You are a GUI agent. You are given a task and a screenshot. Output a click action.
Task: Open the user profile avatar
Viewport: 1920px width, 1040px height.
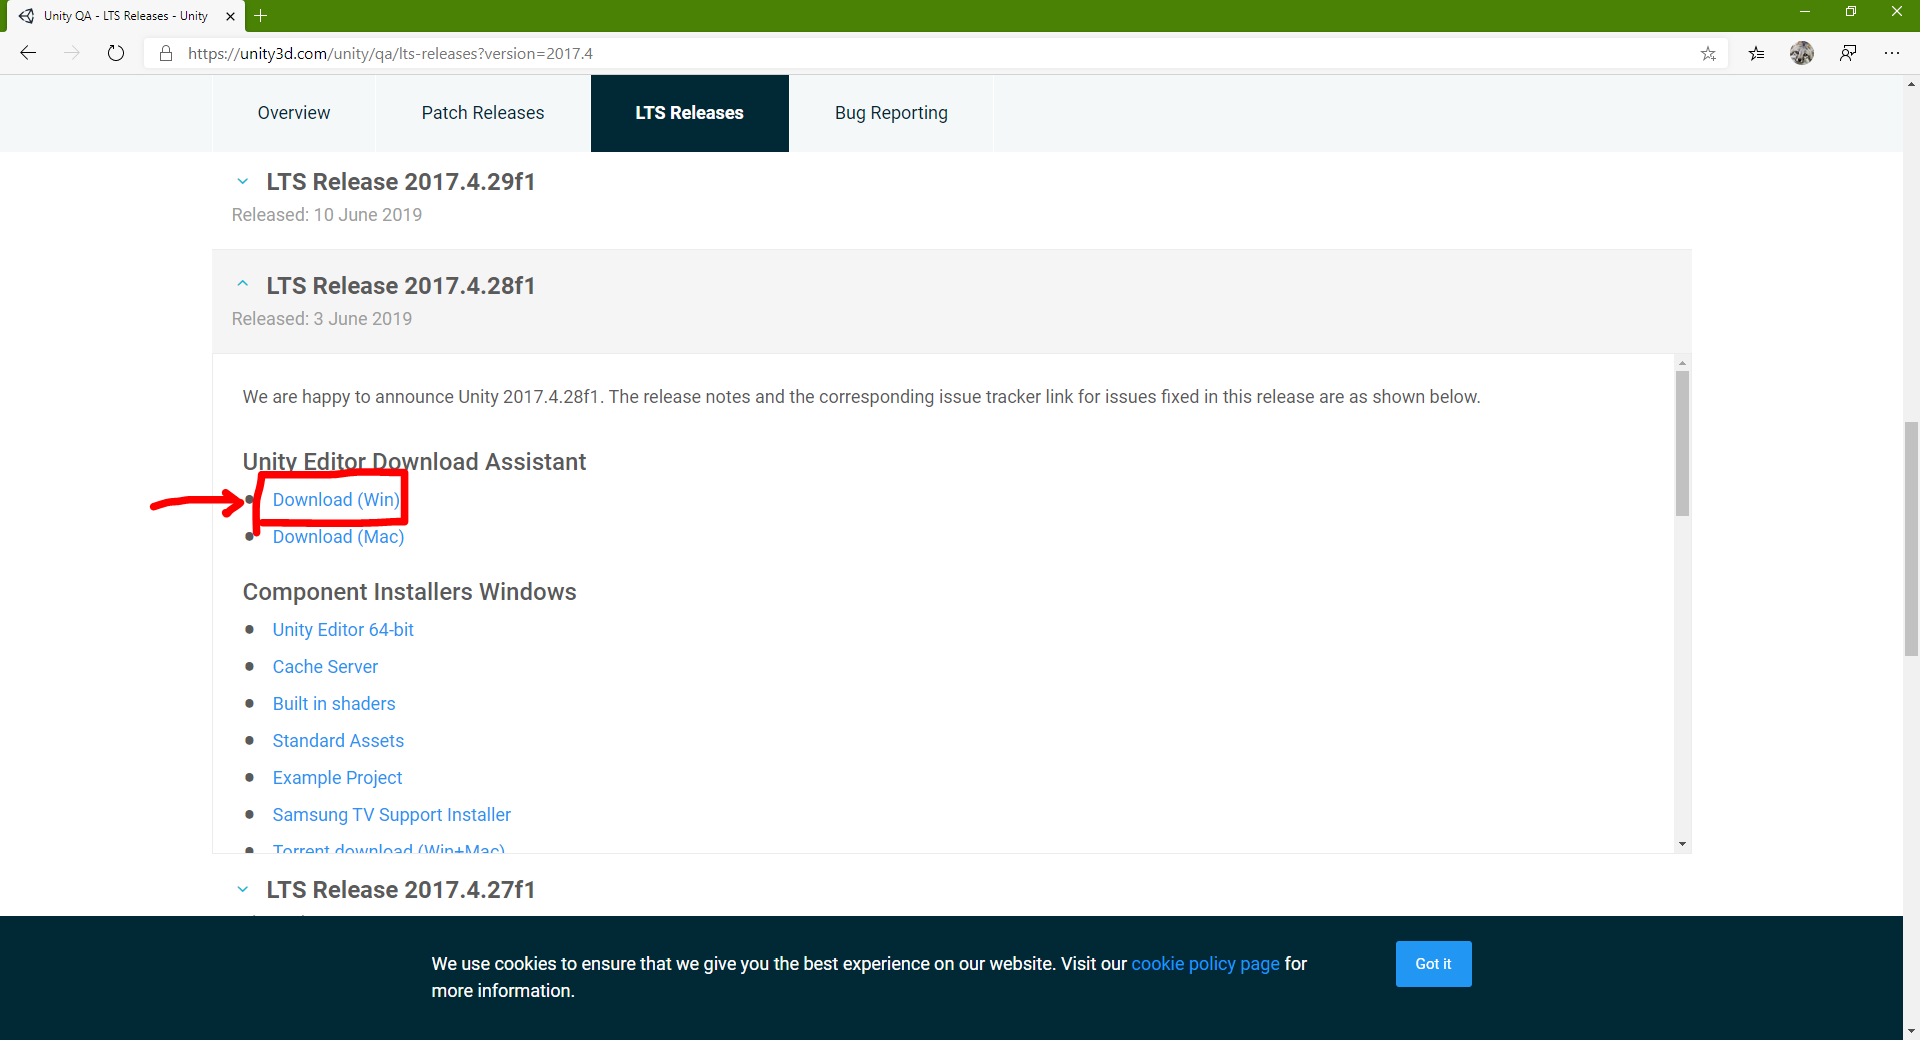pyautogui.click(x=1802, y=53)
